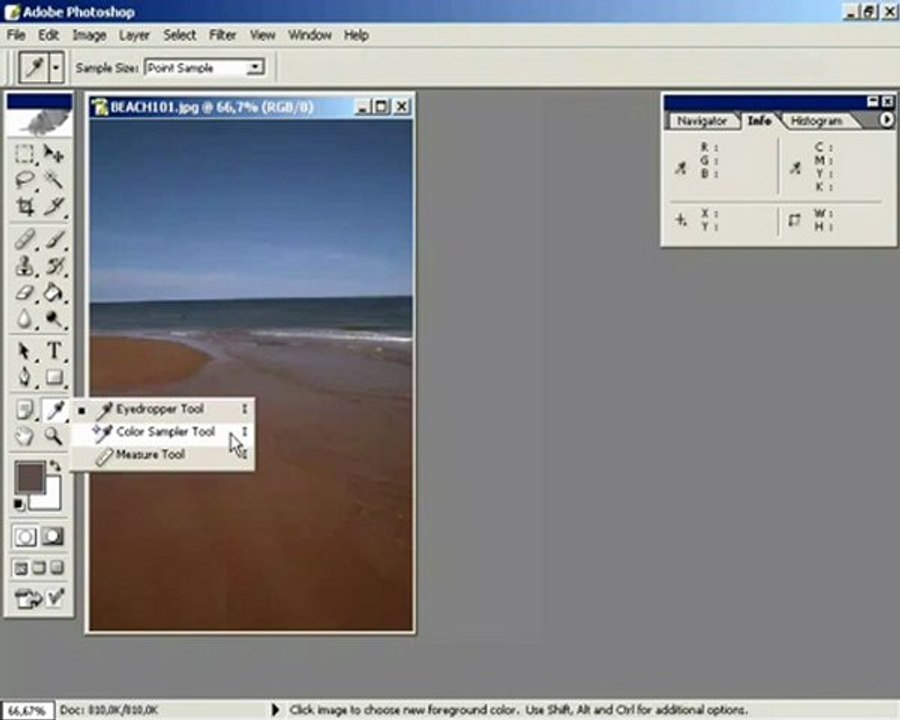This screenshot has height=720, width=900.
Task: Select the Crop tool
Action: pos(24,207)
